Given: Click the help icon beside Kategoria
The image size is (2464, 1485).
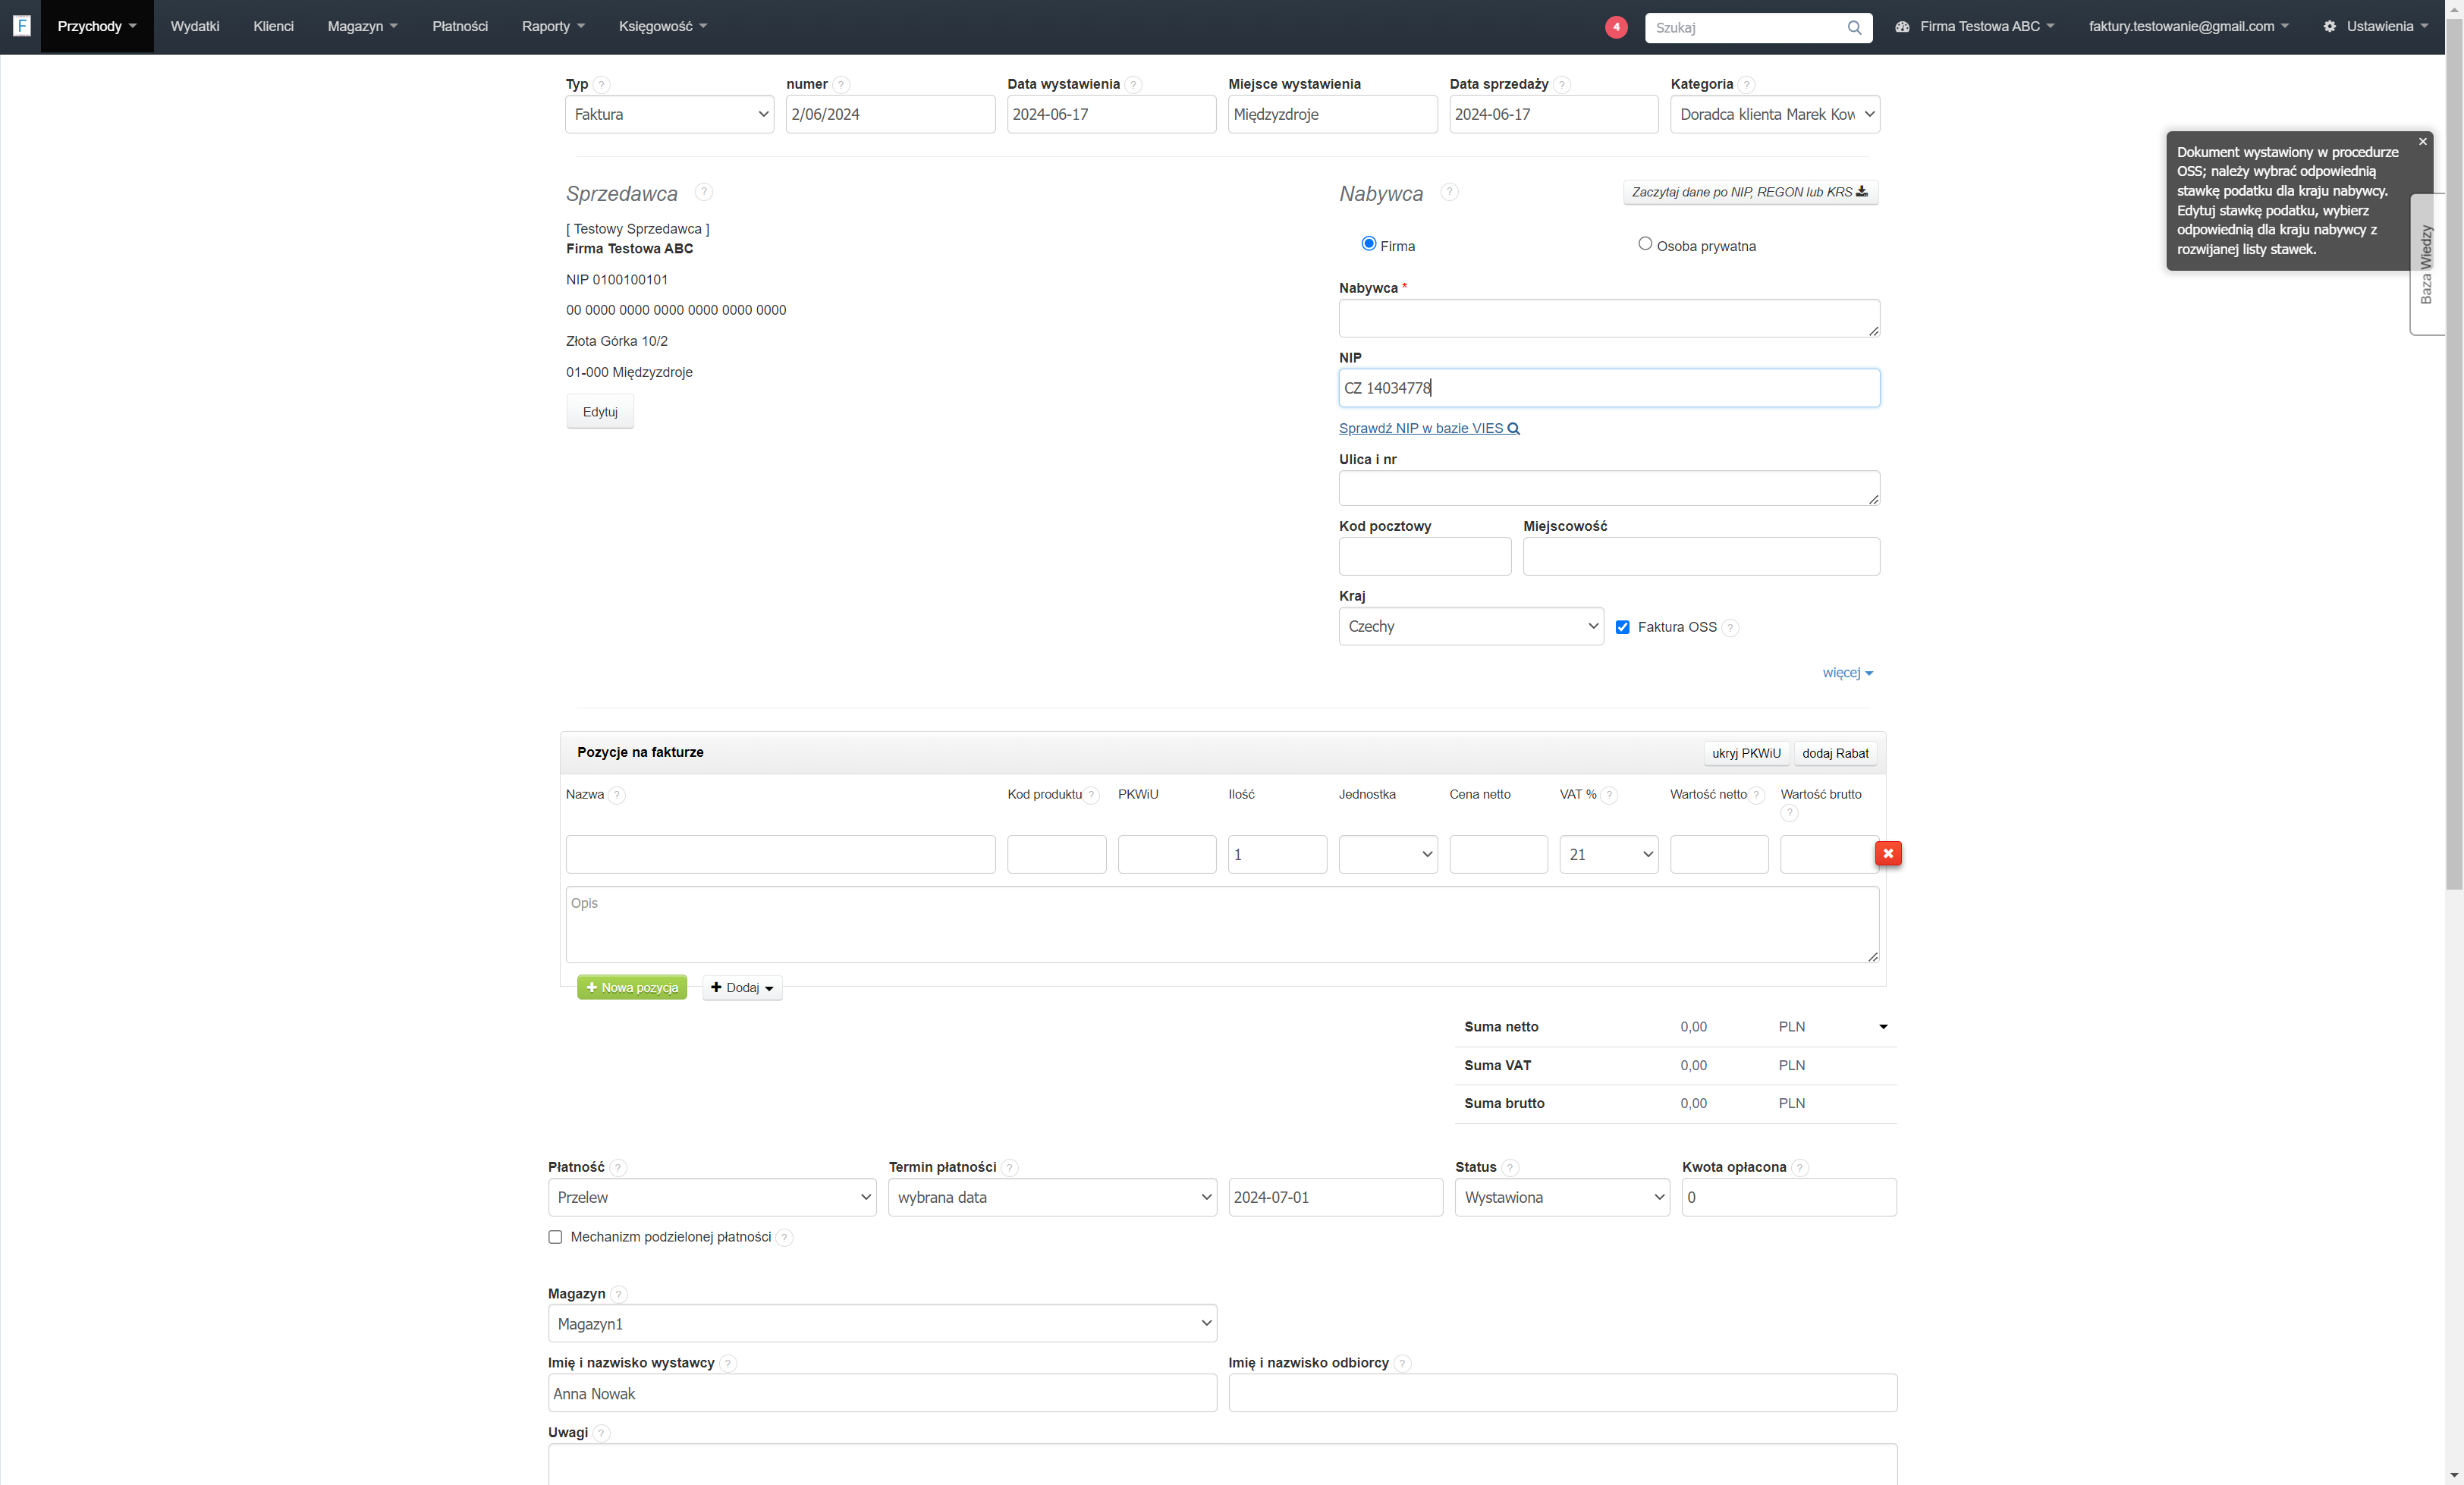Looking at the screenshot, I should pos(1746,85).
